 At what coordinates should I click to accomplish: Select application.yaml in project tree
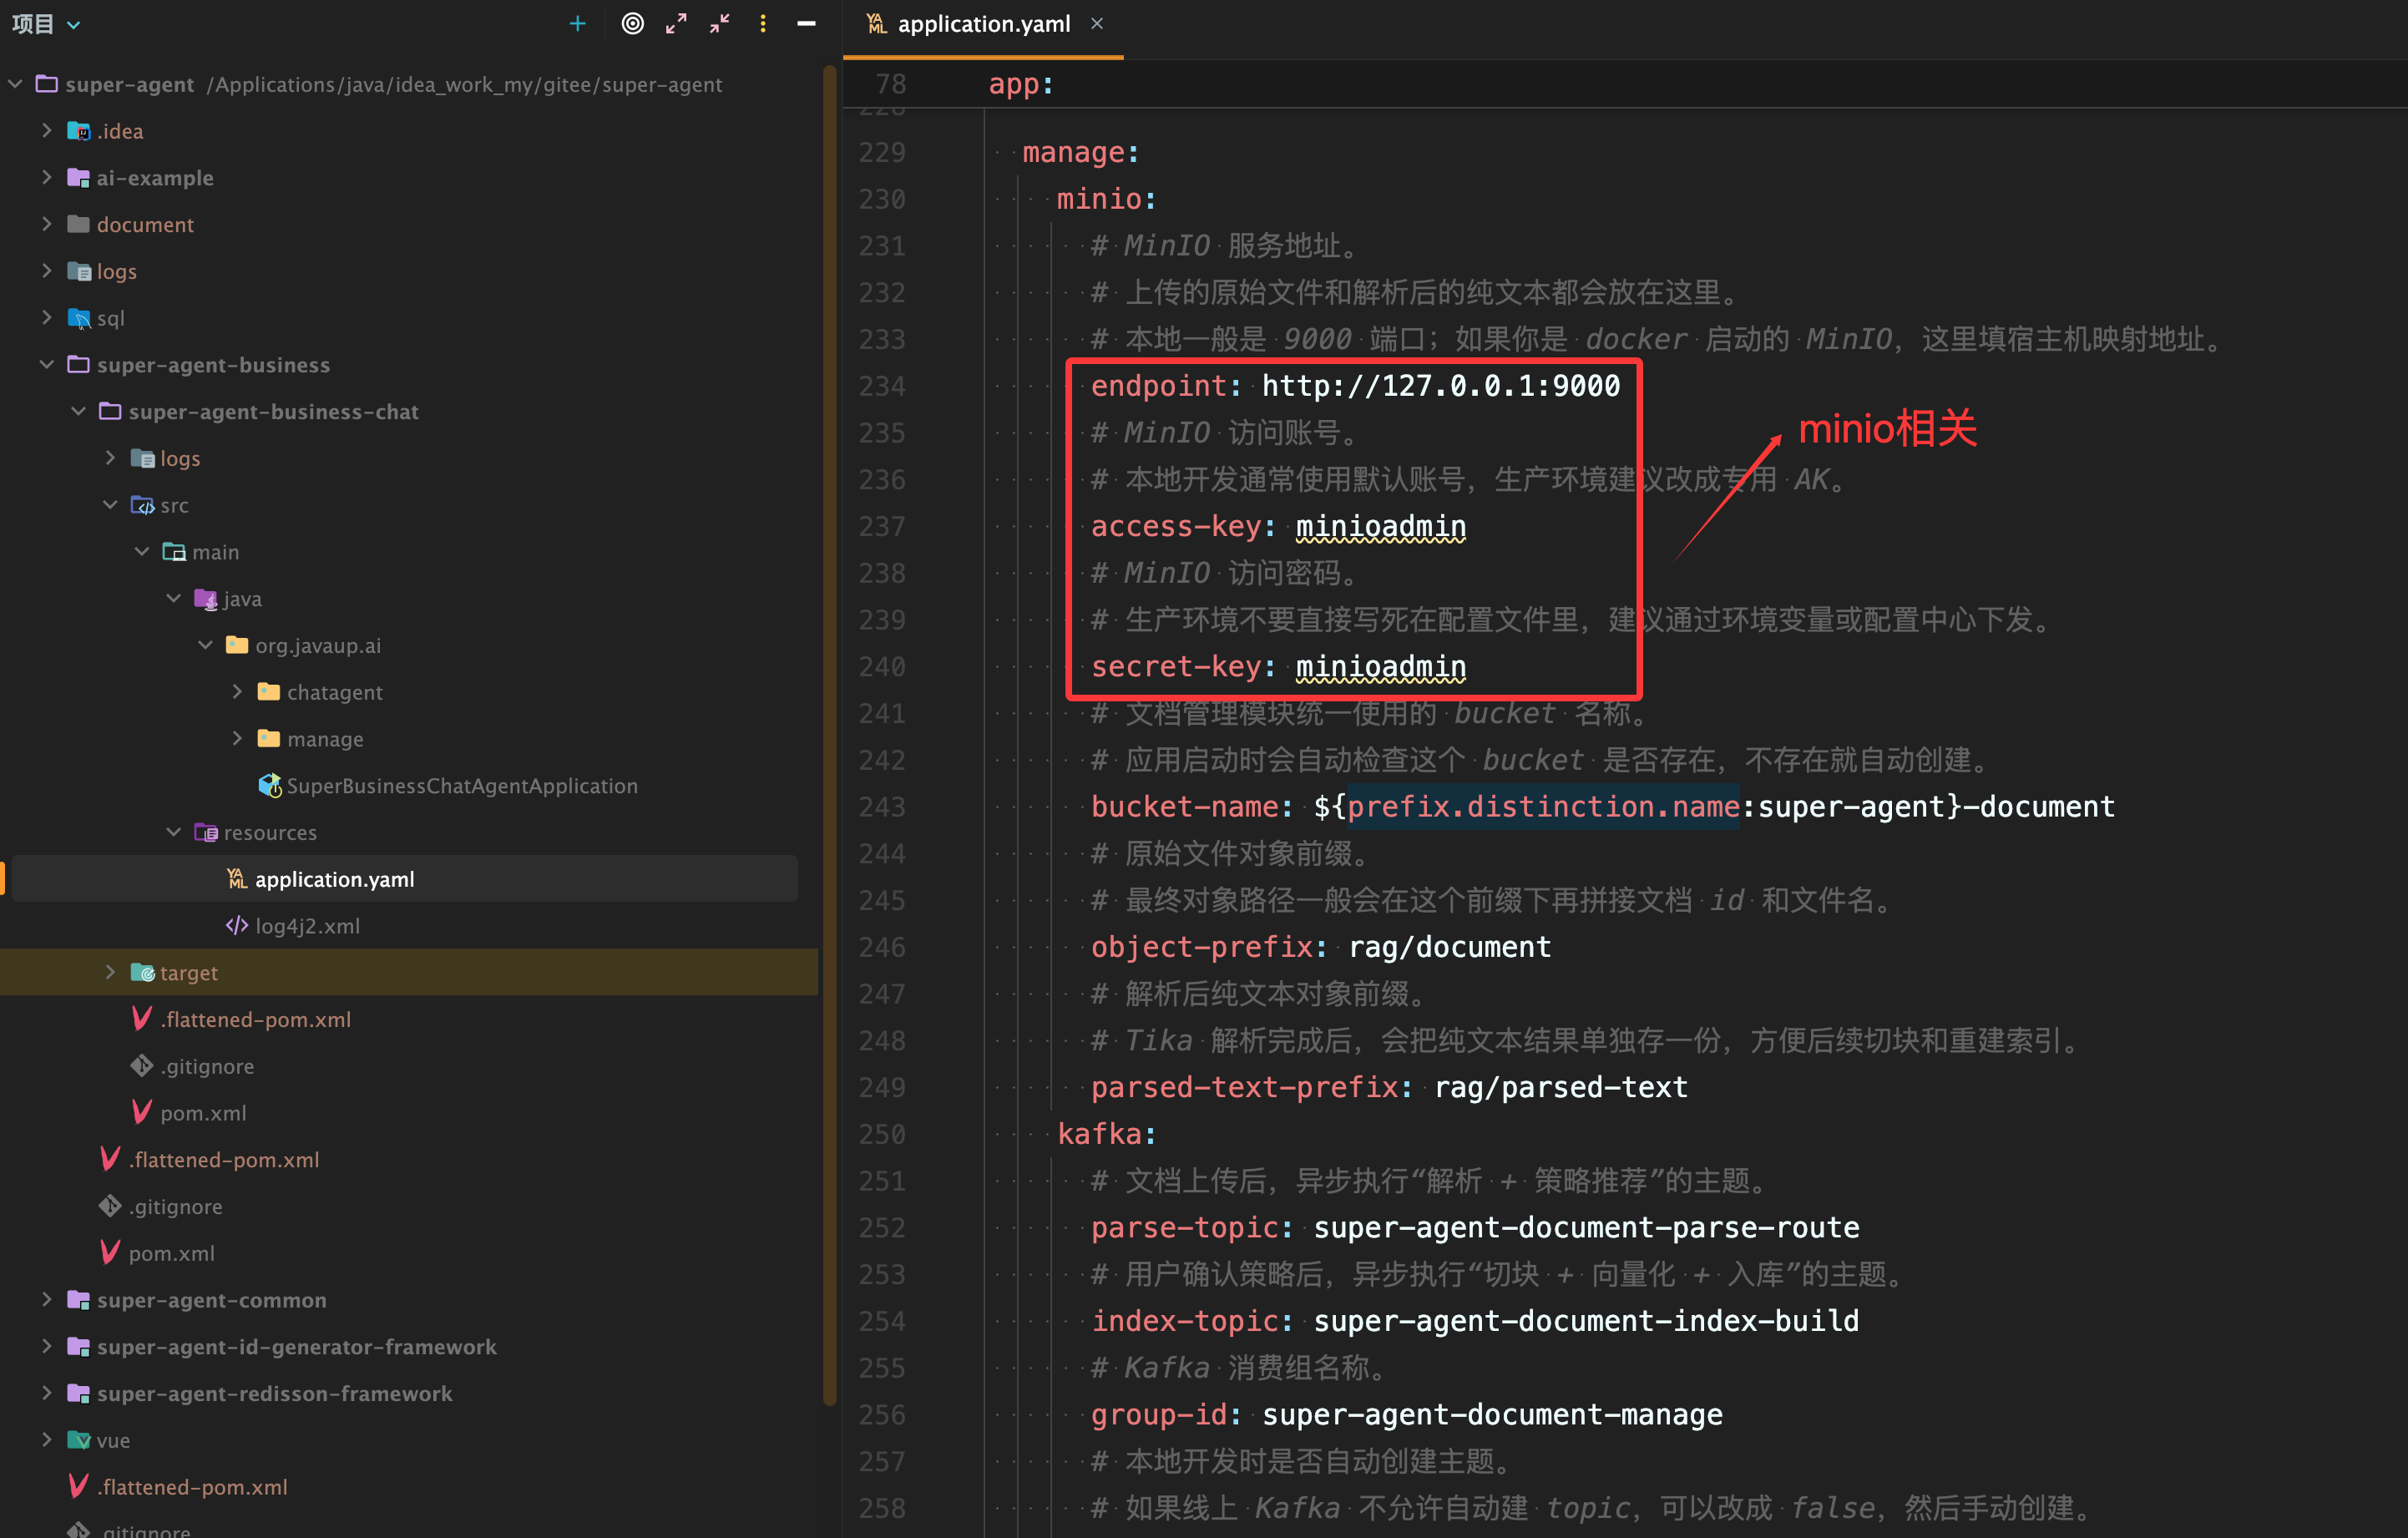(x=334, y=879)
